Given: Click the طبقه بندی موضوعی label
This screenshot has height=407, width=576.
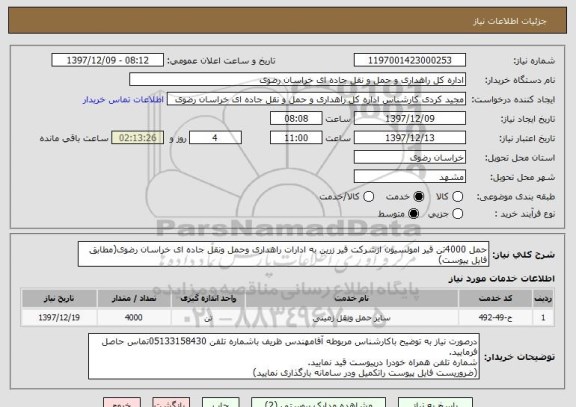Looking at the screenshot, I should point(516,197).
